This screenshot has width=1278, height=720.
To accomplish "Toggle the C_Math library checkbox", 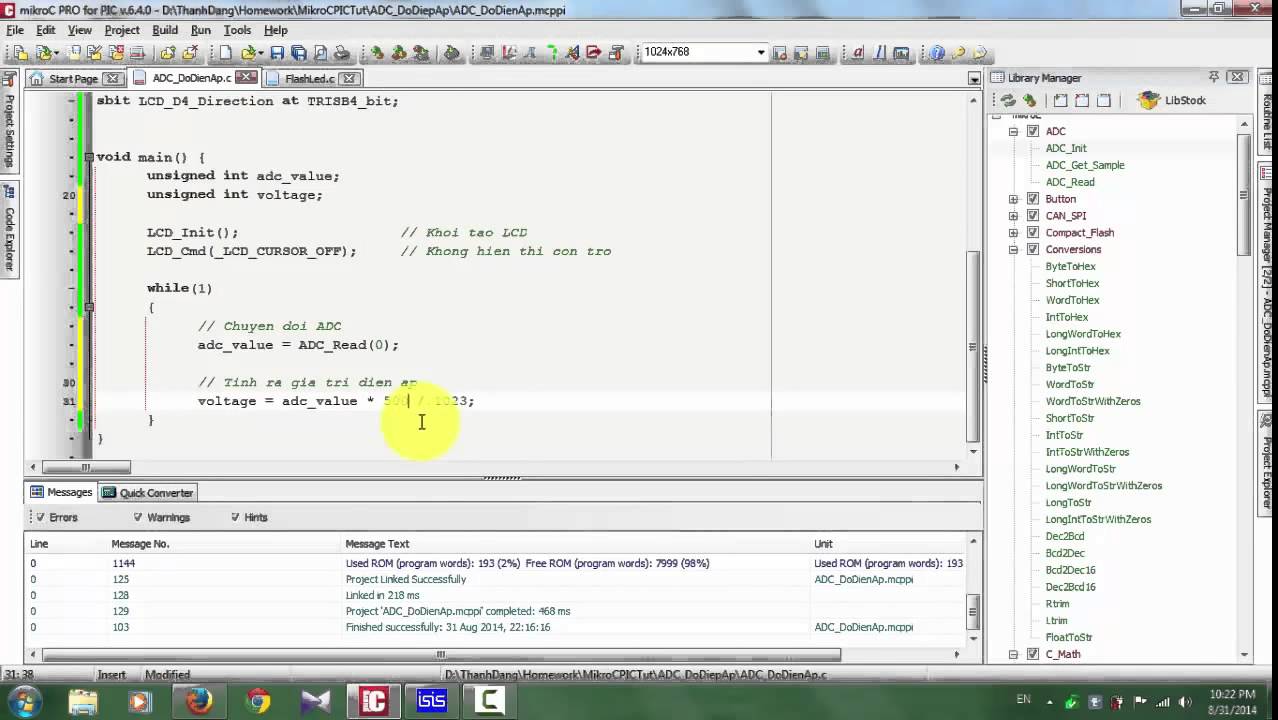I will 1033,655.
